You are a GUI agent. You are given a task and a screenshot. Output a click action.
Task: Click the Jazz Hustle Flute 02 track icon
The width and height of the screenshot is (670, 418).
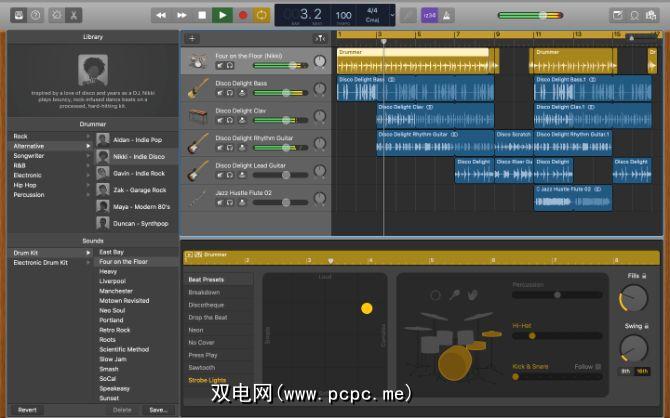(198, 197)
